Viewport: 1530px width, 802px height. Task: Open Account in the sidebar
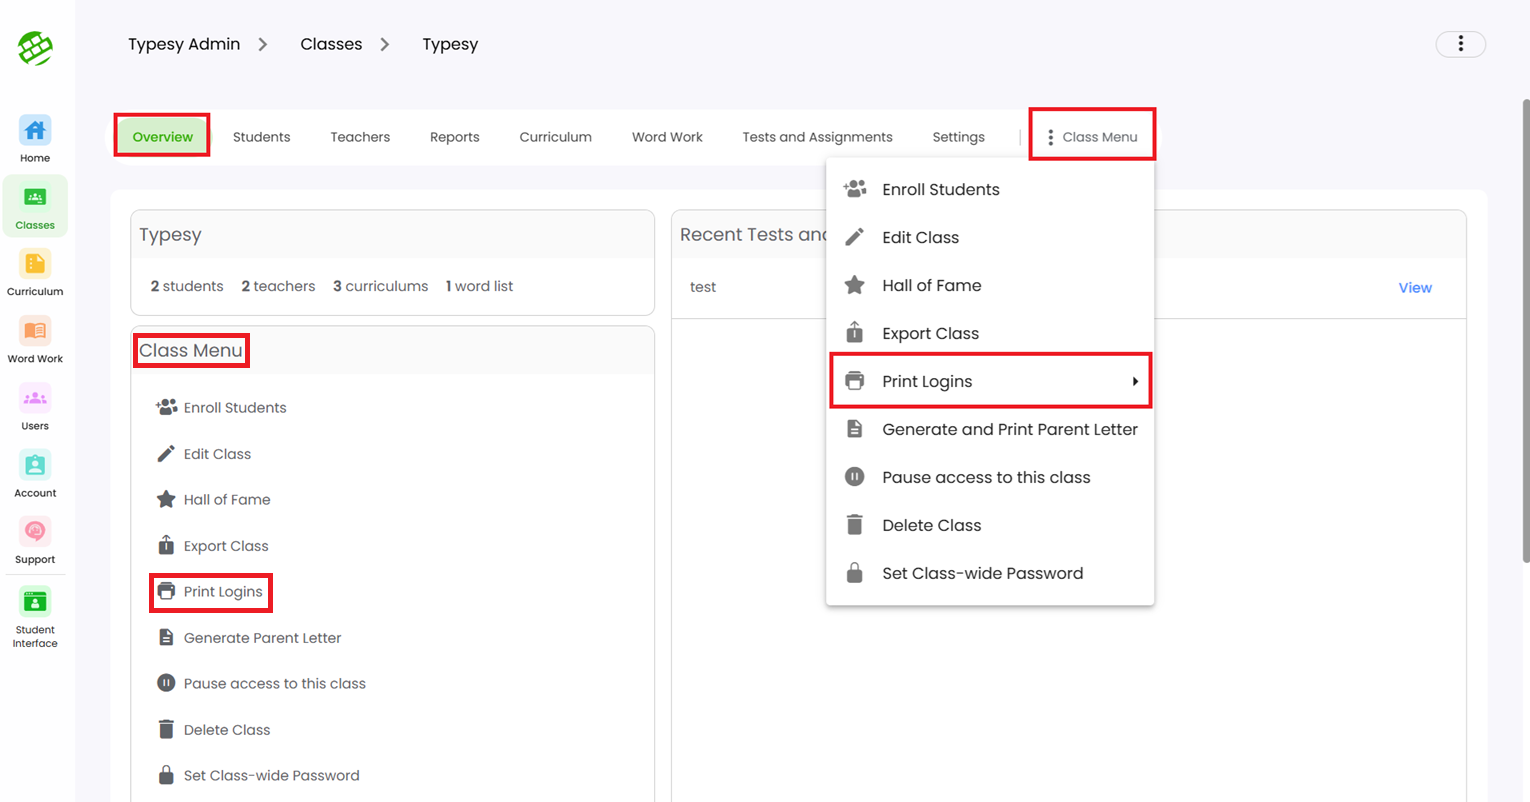tap(35, 474)
